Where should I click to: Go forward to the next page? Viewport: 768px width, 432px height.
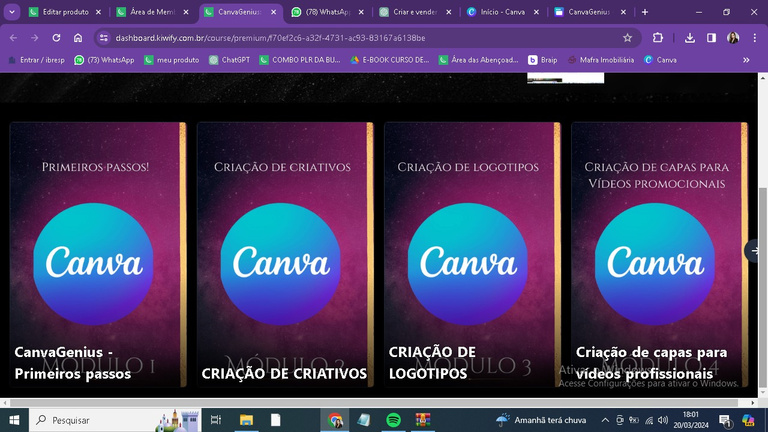(34, 38)
